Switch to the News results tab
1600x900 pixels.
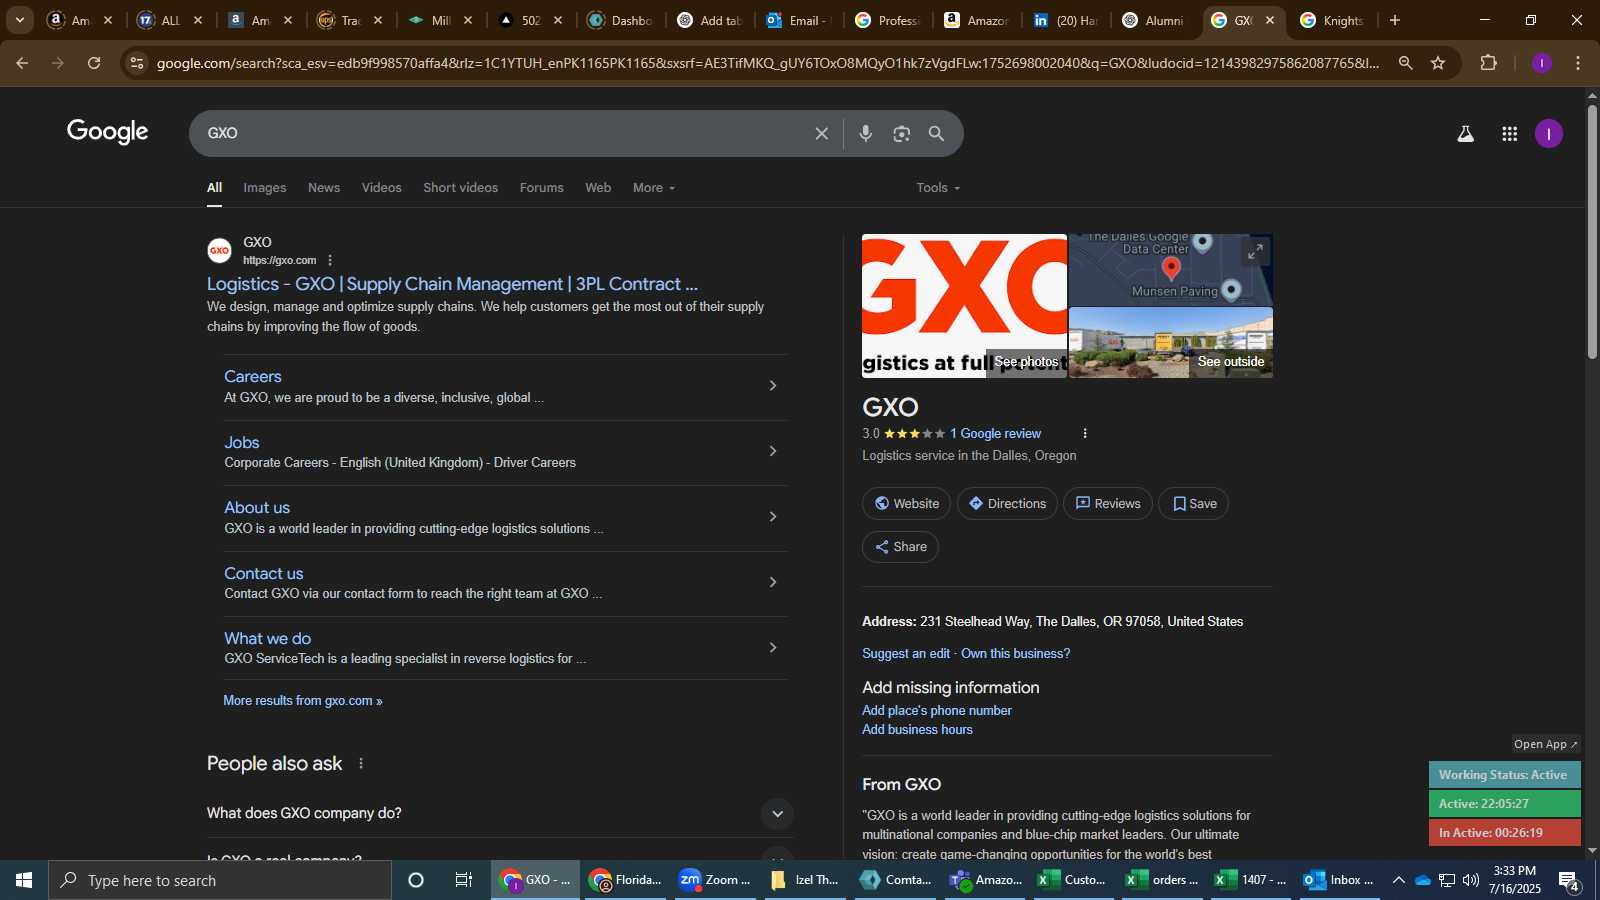tap(324, 188)
